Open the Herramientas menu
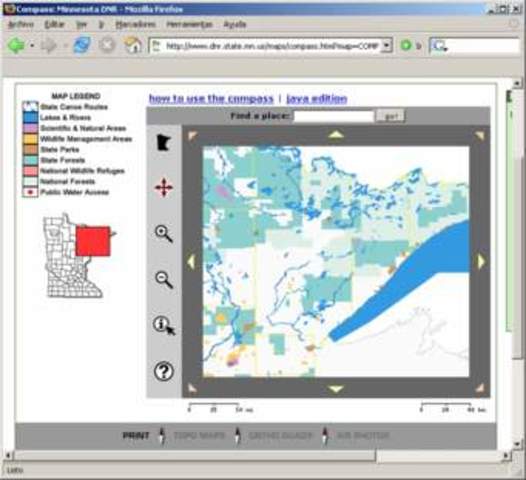The width and height of the screenshot is (526, 480). click(190, 24)
